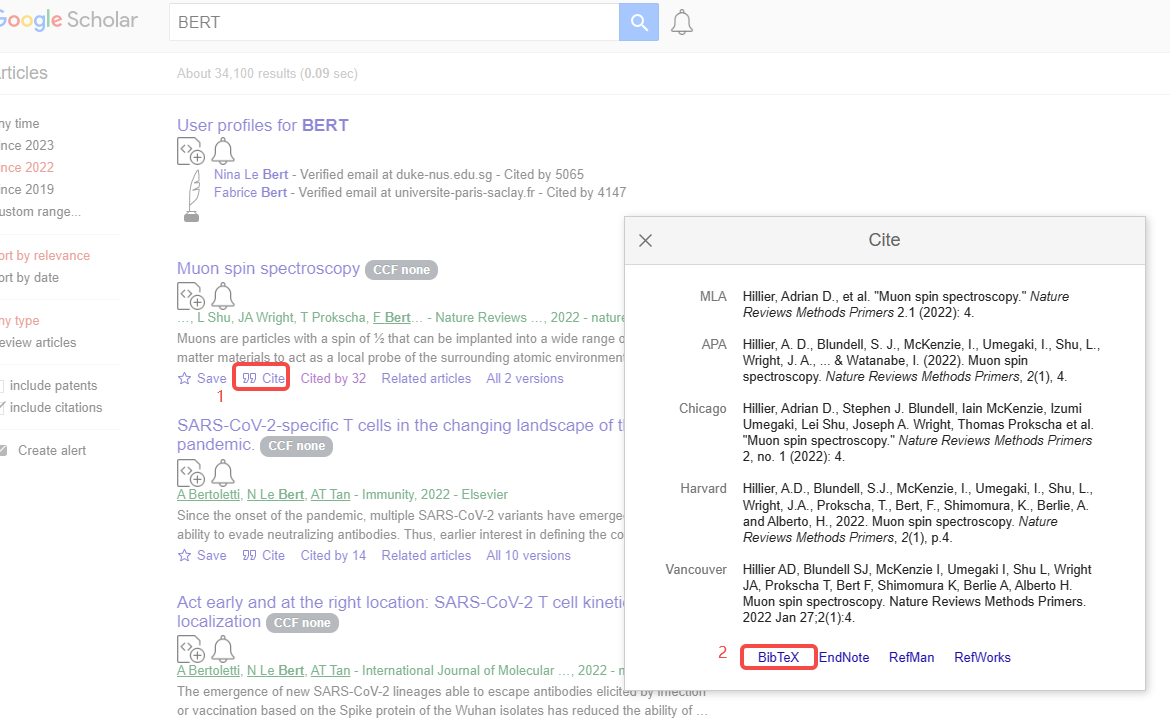The width and height of the screenshot is (1170, 719).
Task: Toggle the include citations checkbox
Action: pos(2,408)
